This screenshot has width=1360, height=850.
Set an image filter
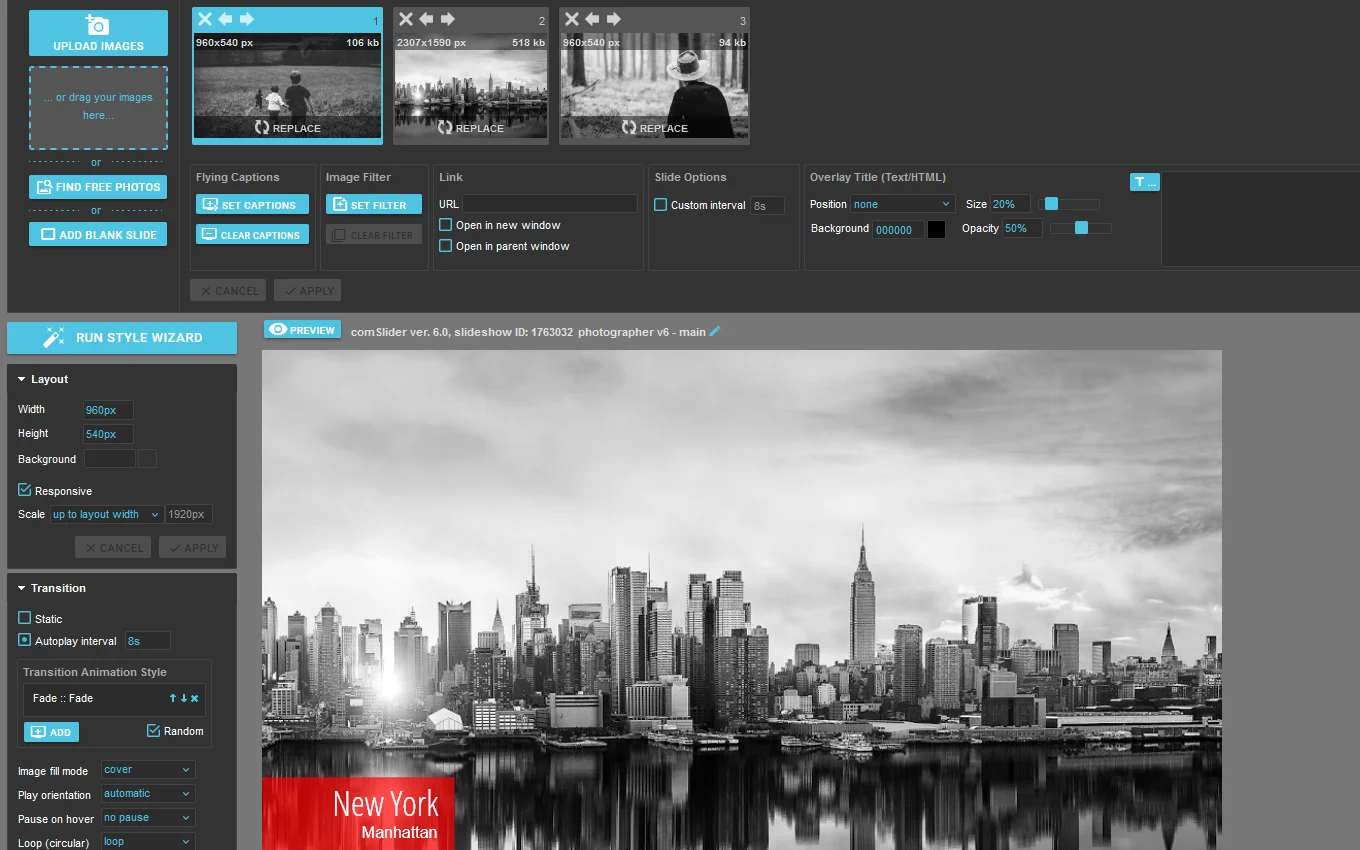click(x=374, y=205)
